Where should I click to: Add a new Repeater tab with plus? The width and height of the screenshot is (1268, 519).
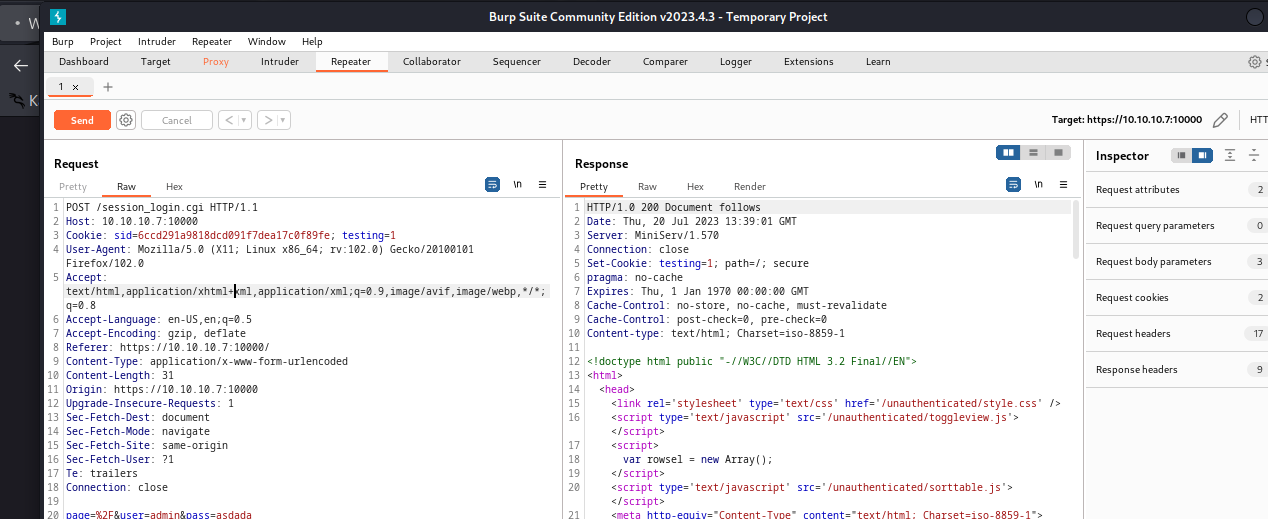pos(108,87)
